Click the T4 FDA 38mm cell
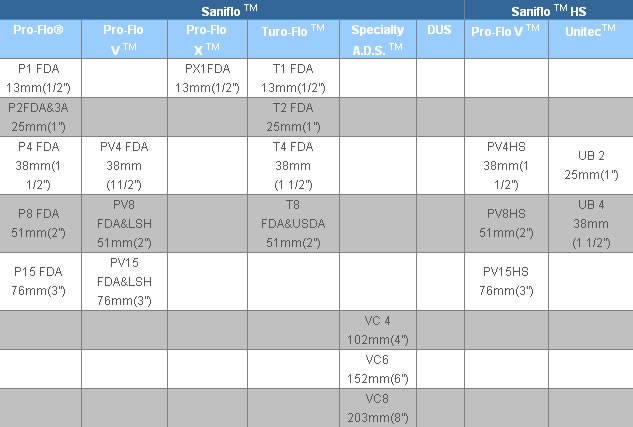Screen dimensions: 633x427 [x=293, y=165]
